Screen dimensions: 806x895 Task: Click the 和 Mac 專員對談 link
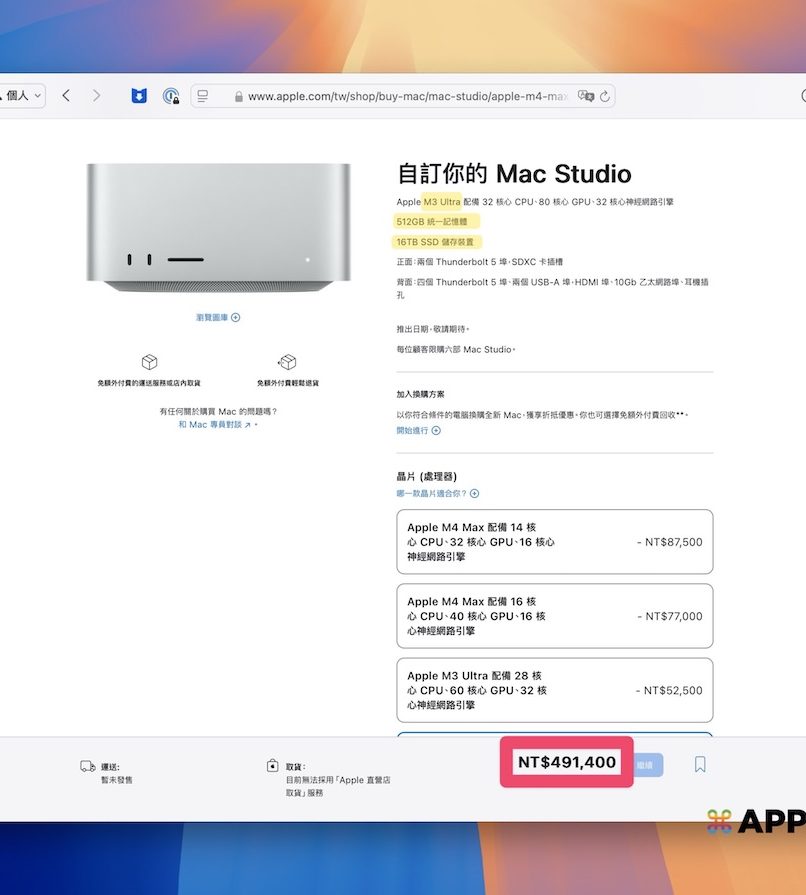(216, 424)
